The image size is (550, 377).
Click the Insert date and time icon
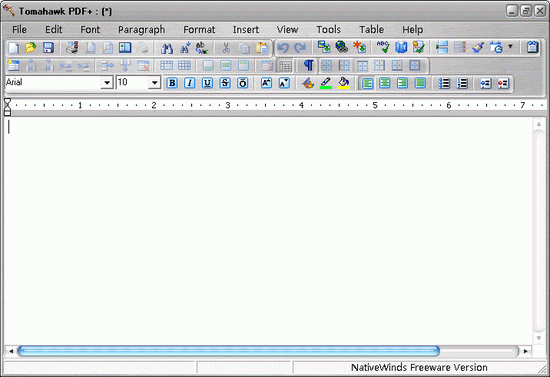496,47
